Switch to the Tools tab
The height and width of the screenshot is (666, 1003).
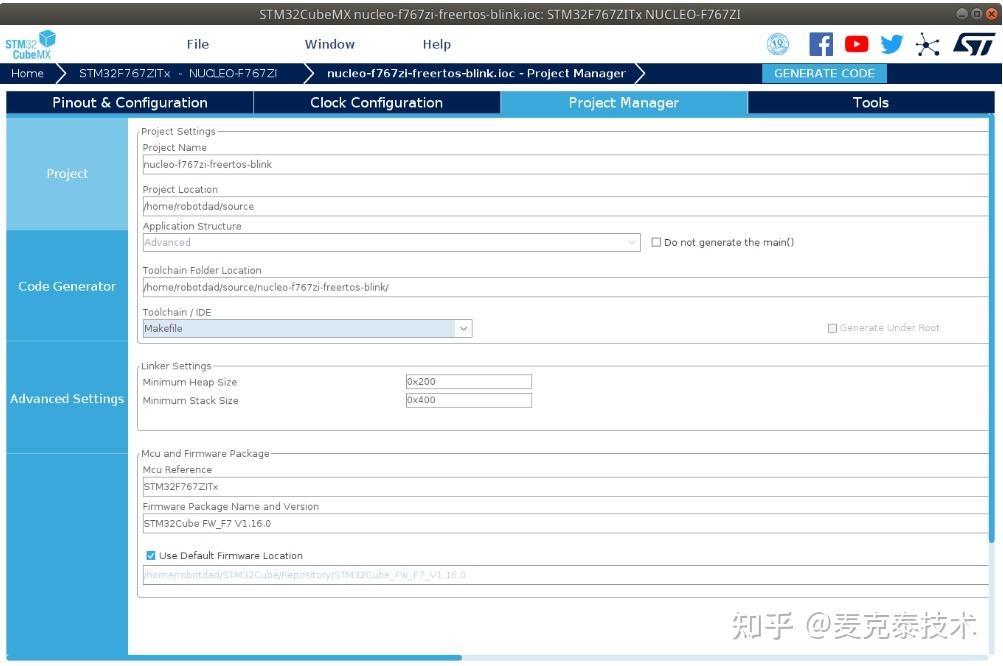[869, 102]
